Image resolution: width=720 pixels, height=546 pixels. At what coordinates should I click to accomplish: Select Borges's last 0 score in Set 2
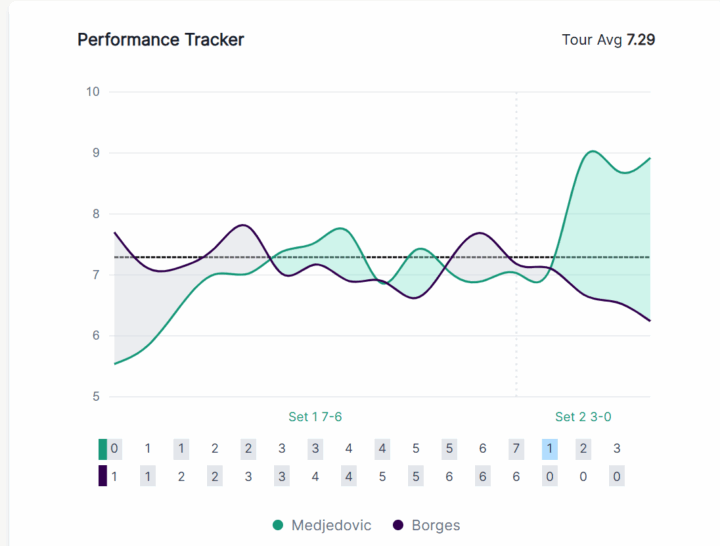[x=616, y=477]
